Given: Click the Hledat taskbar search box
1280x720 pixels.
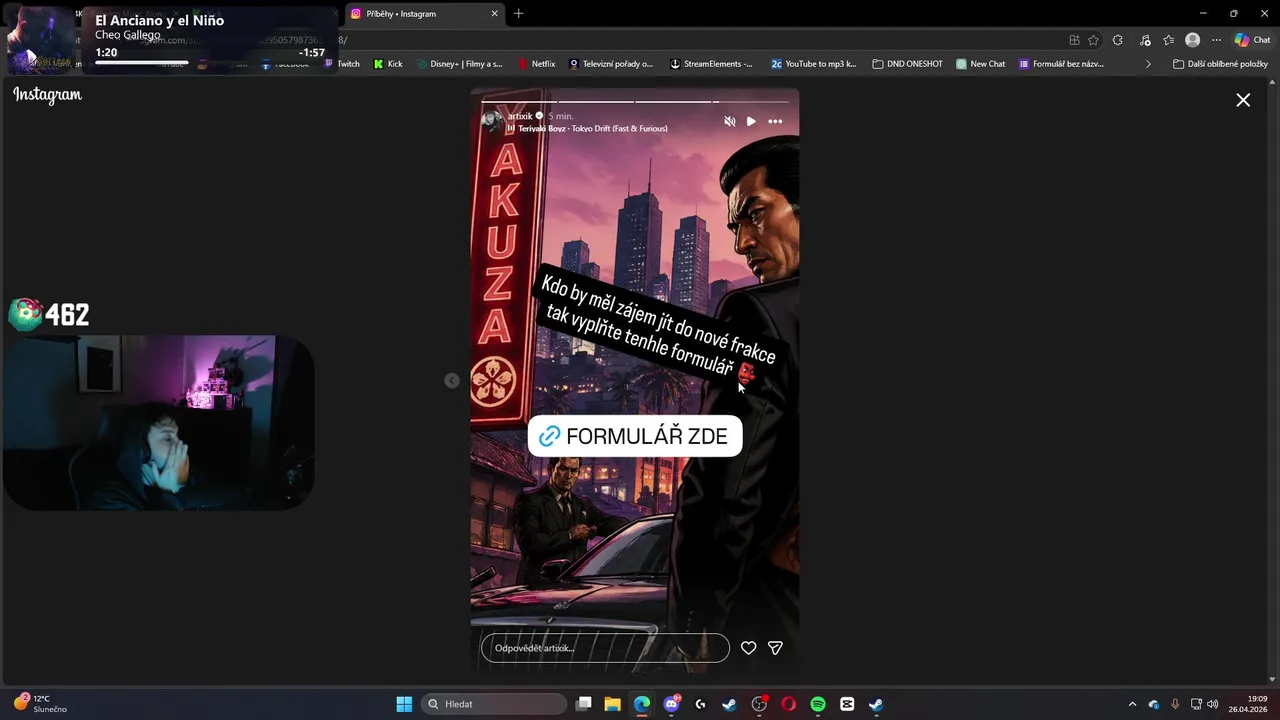Looking at the screenshot, I should 495,704.
